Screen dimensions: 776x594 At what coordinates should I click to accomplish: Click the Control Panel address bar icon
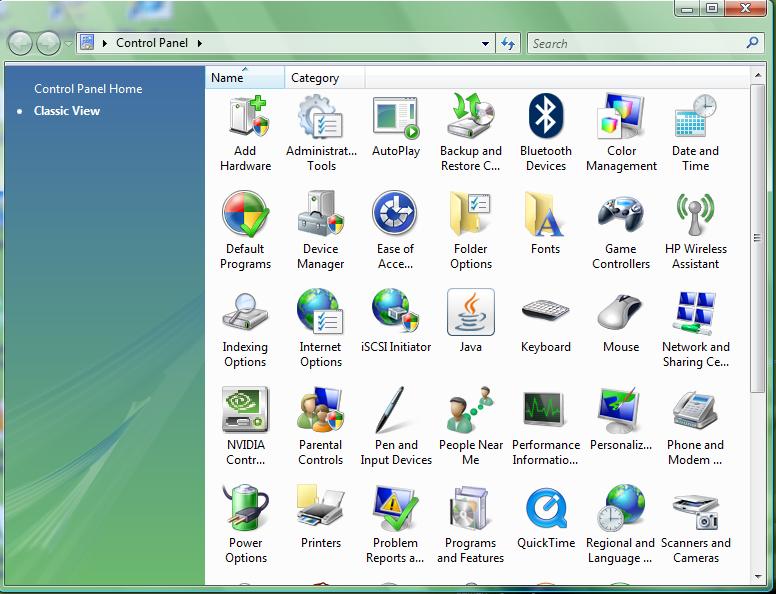pos(87,43)
